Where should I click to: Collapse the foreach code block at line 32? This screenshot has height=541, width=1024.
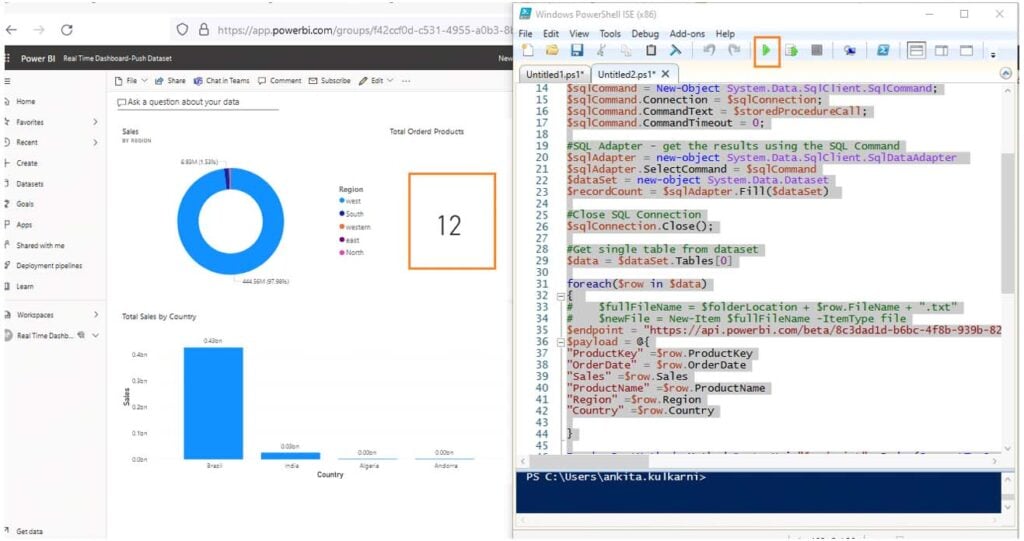(x=560, y=296)
